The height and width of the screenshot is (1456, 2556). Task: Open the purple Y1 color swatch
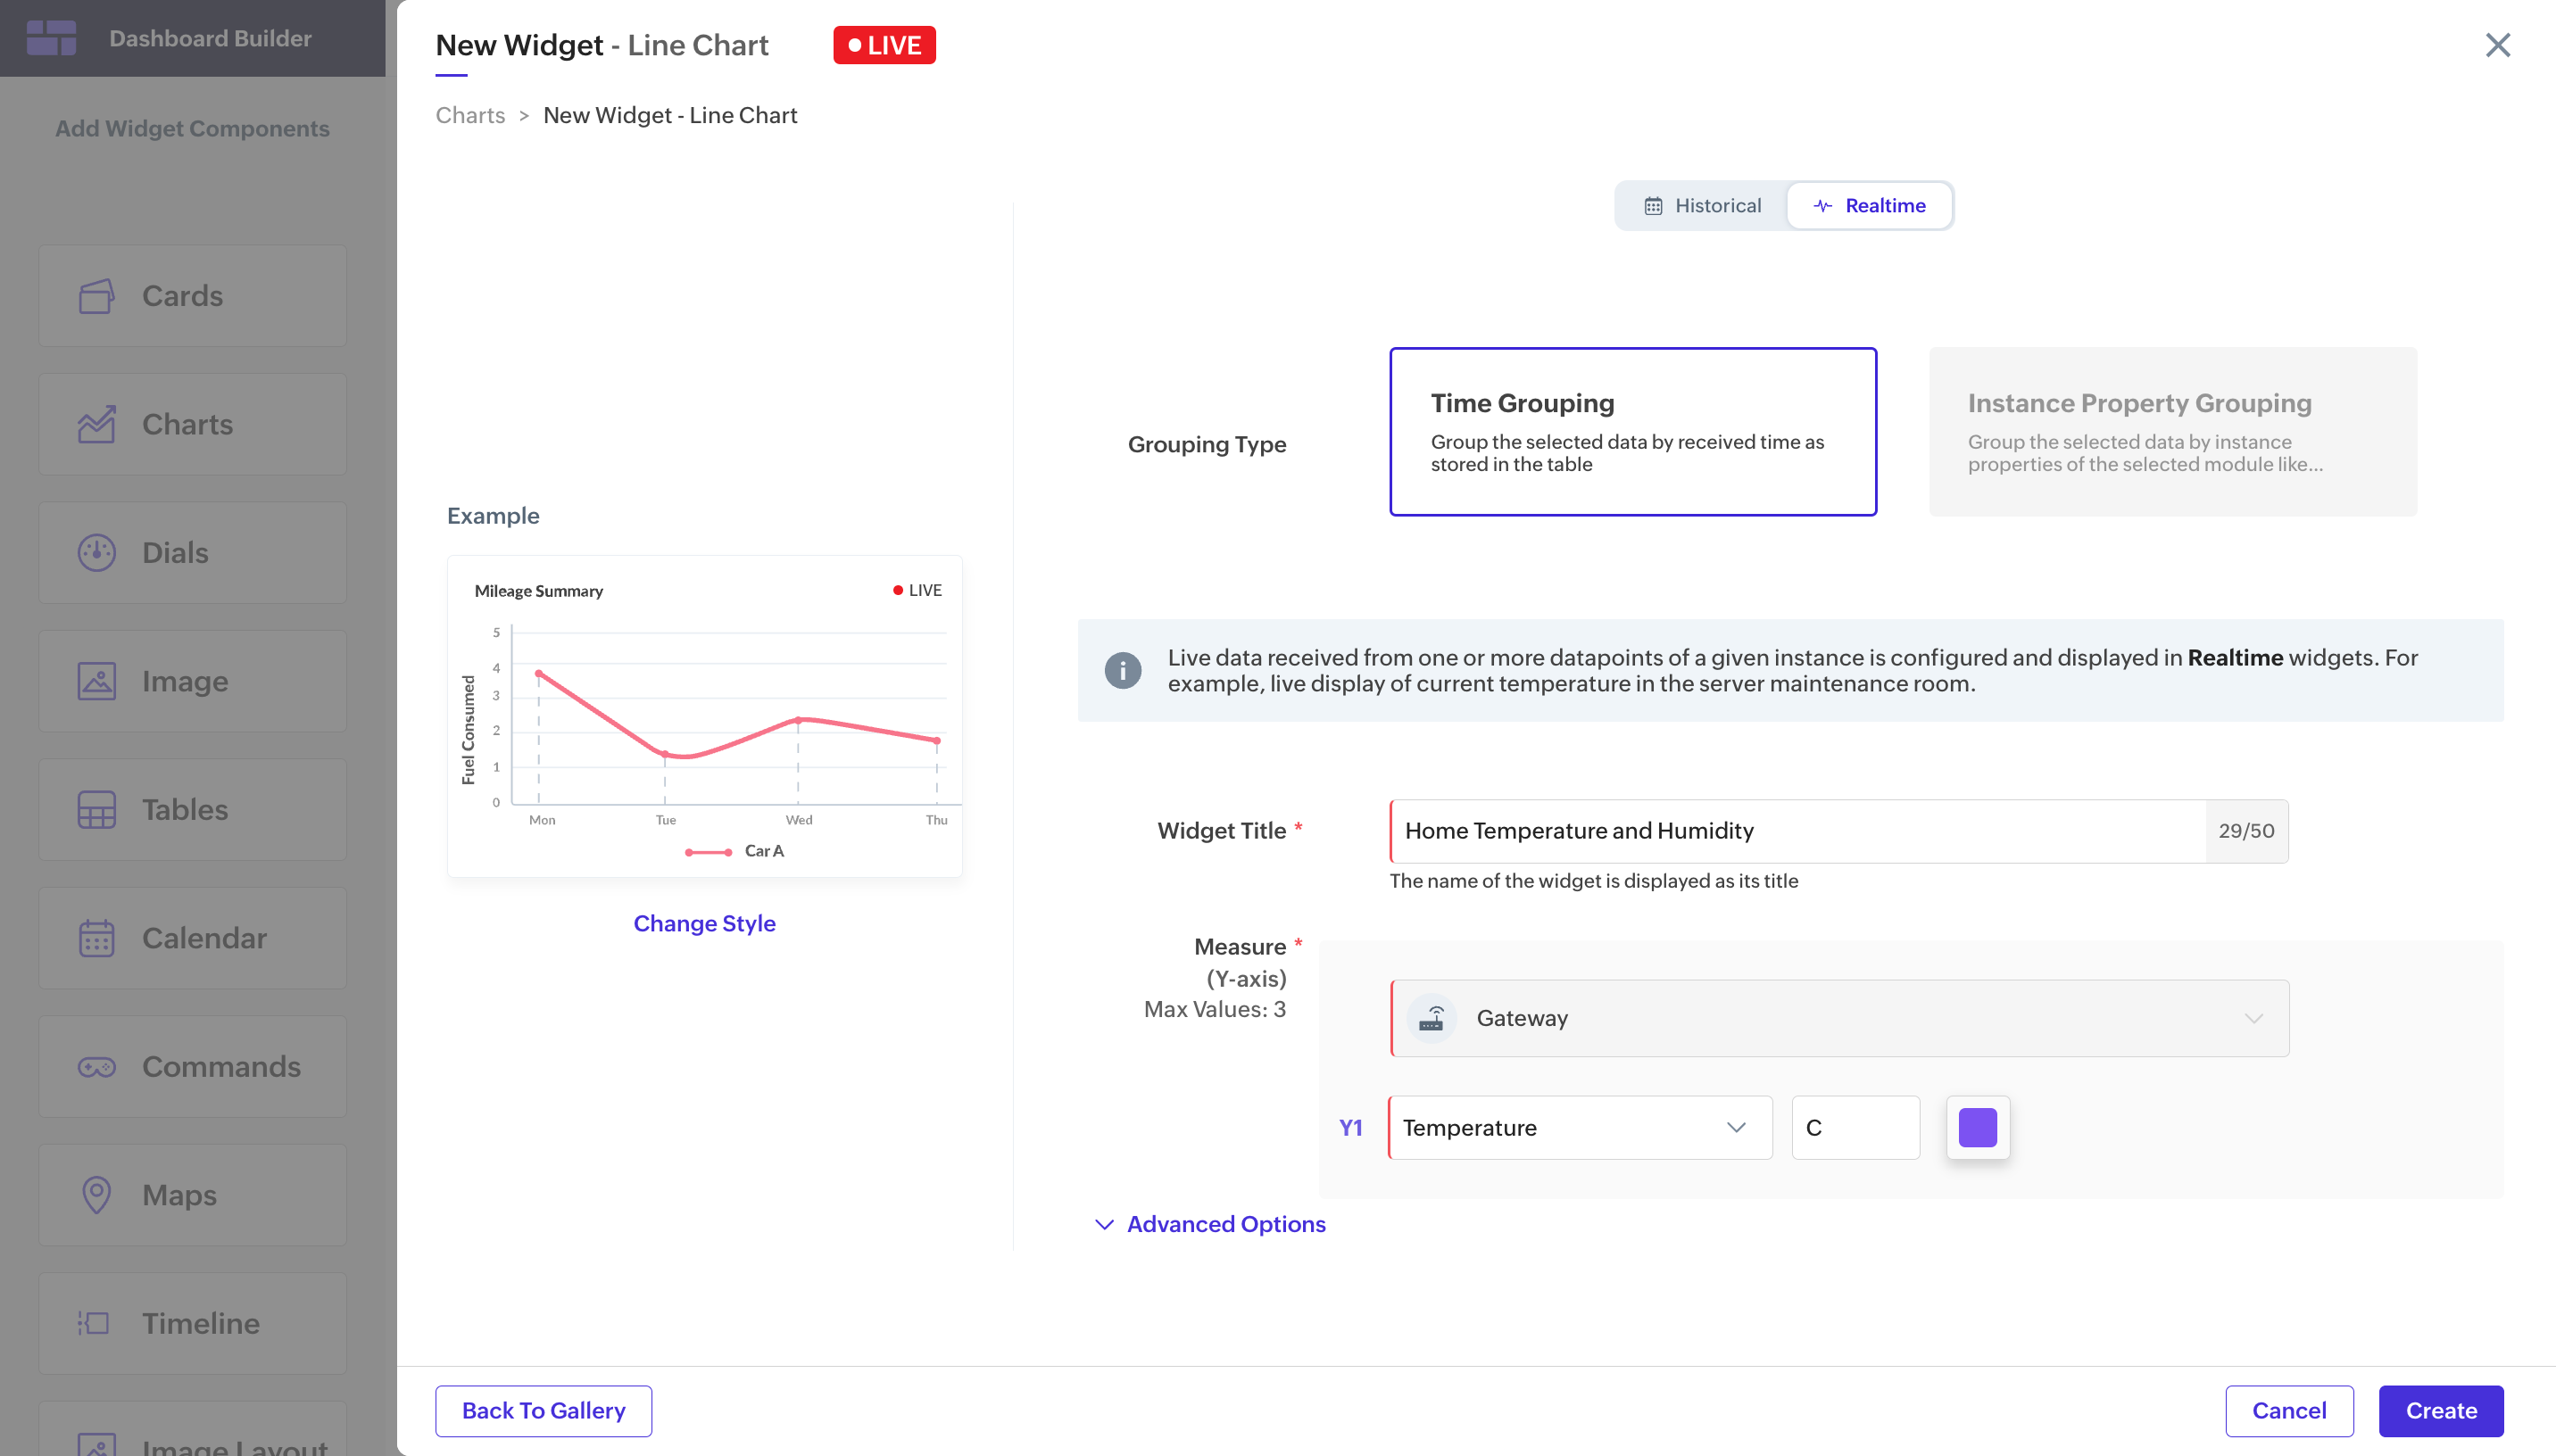click(x=1977, y=1128)
